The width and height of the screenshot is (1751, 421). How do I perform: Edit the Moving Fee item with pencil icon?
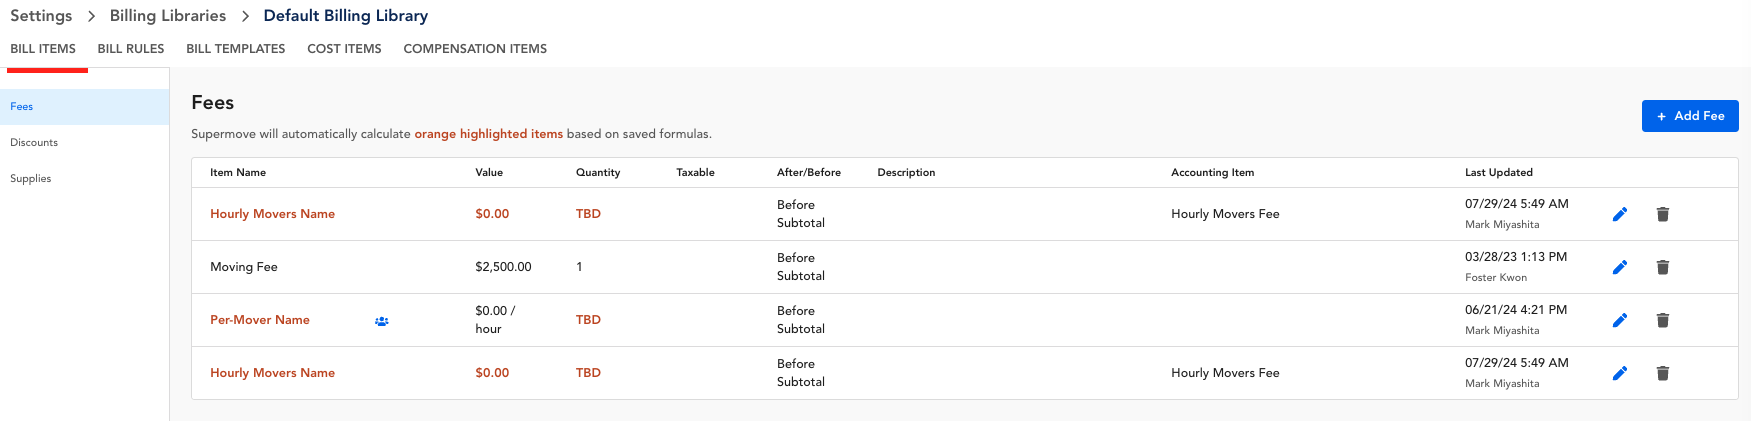1620,267
